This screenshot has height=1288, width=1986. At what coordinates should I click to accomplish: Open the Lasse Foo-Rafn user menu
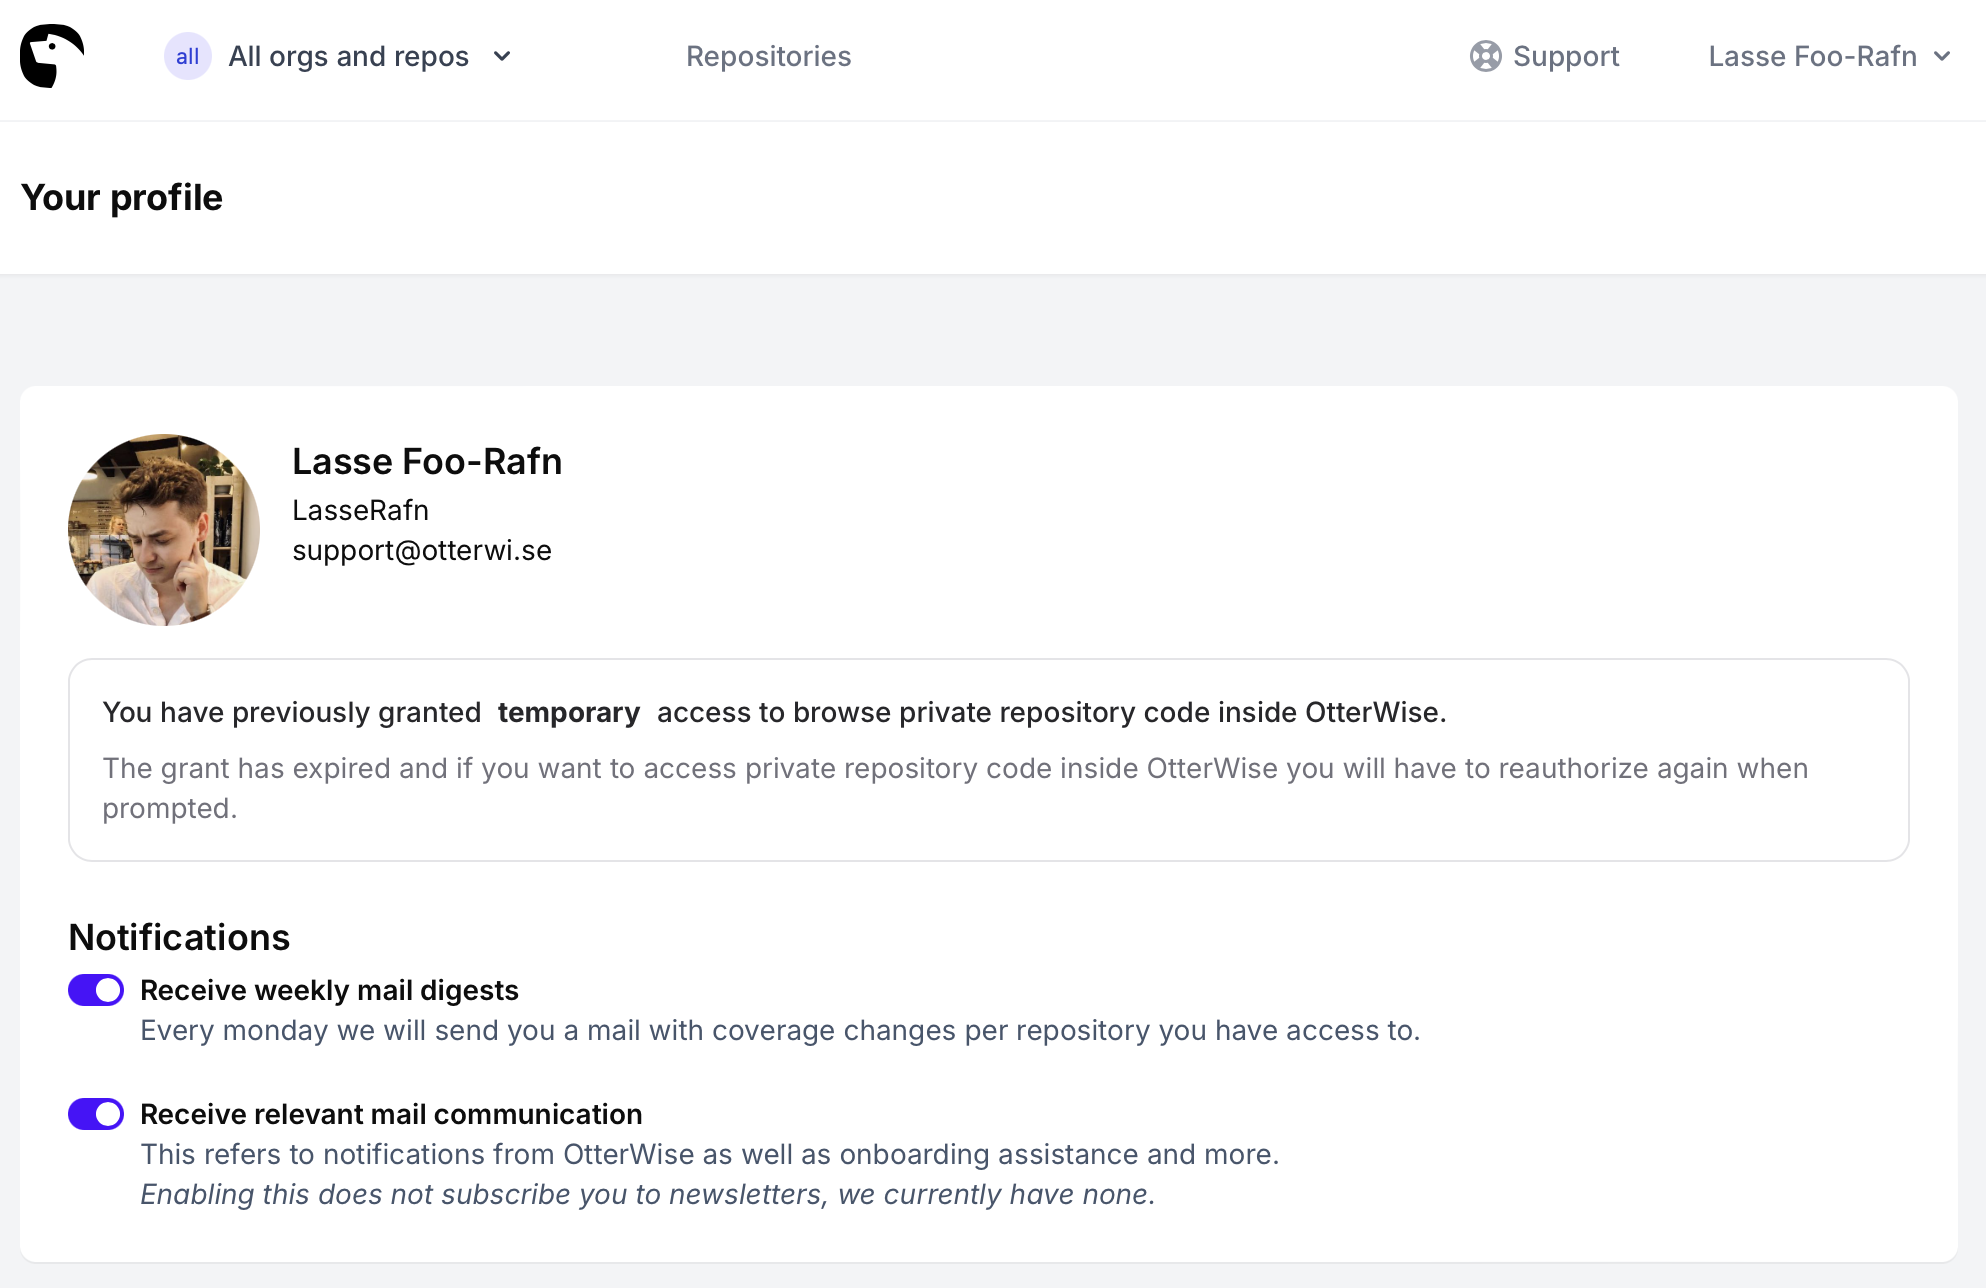[1830, 56]
